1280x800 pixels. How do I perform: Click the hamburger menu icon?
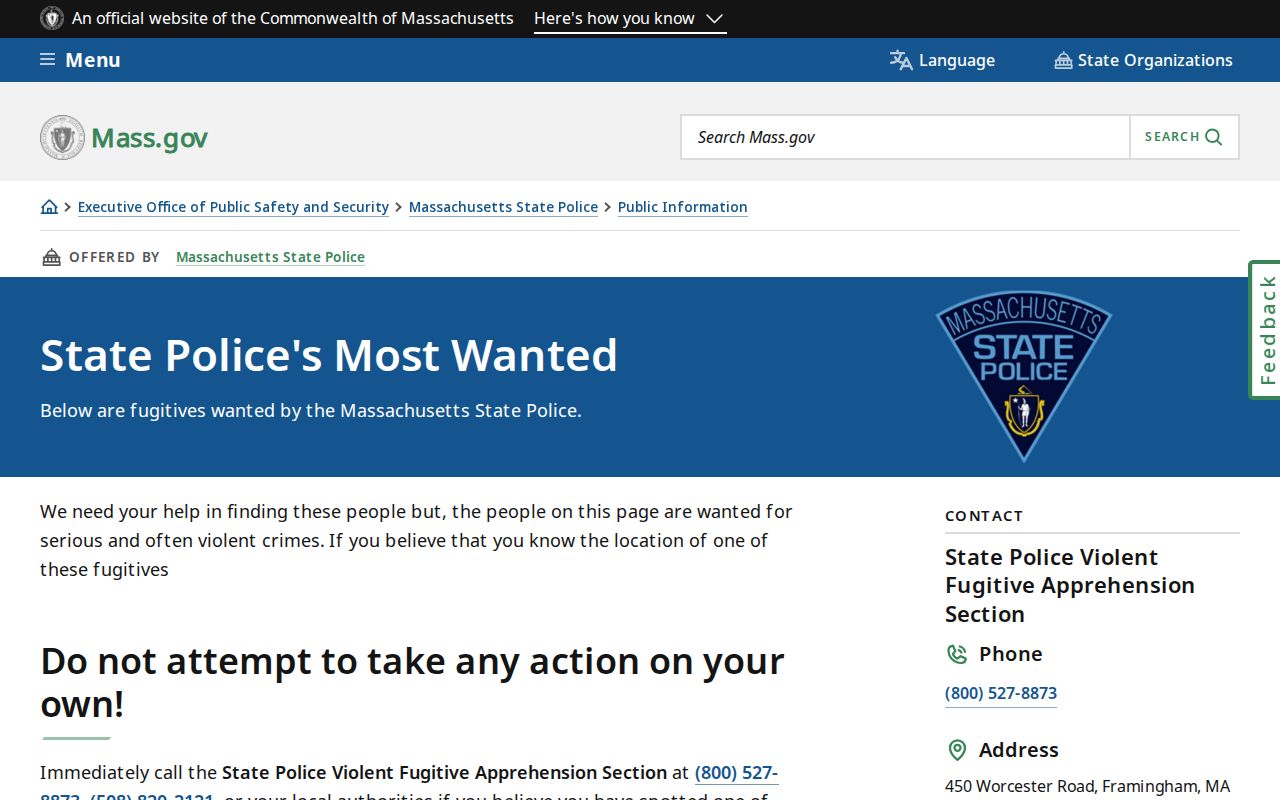47,60
